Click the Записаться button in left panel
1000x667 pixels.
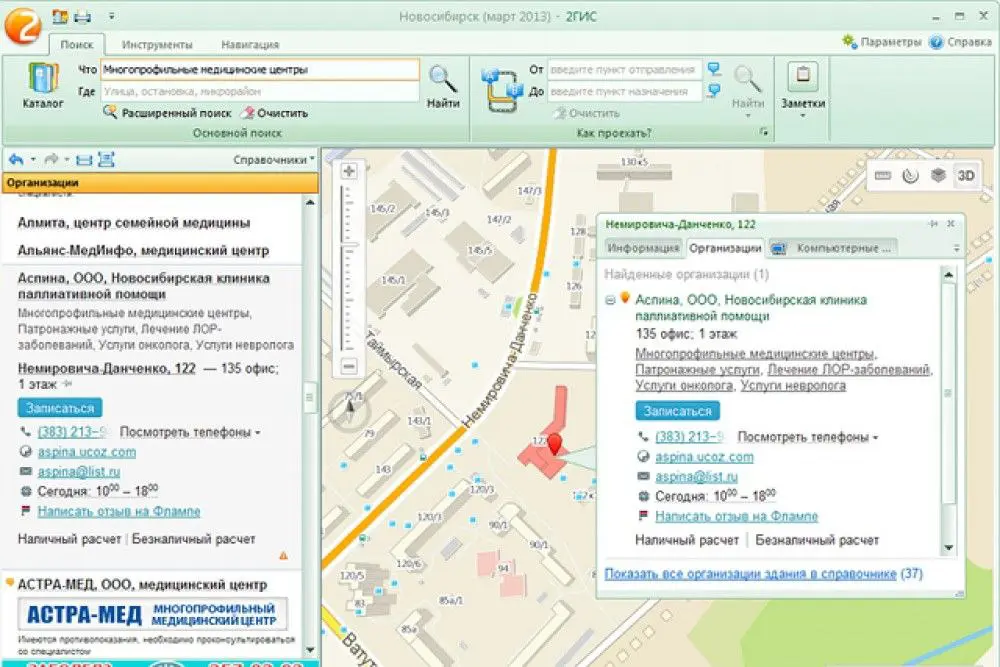[x=60, y=408]
